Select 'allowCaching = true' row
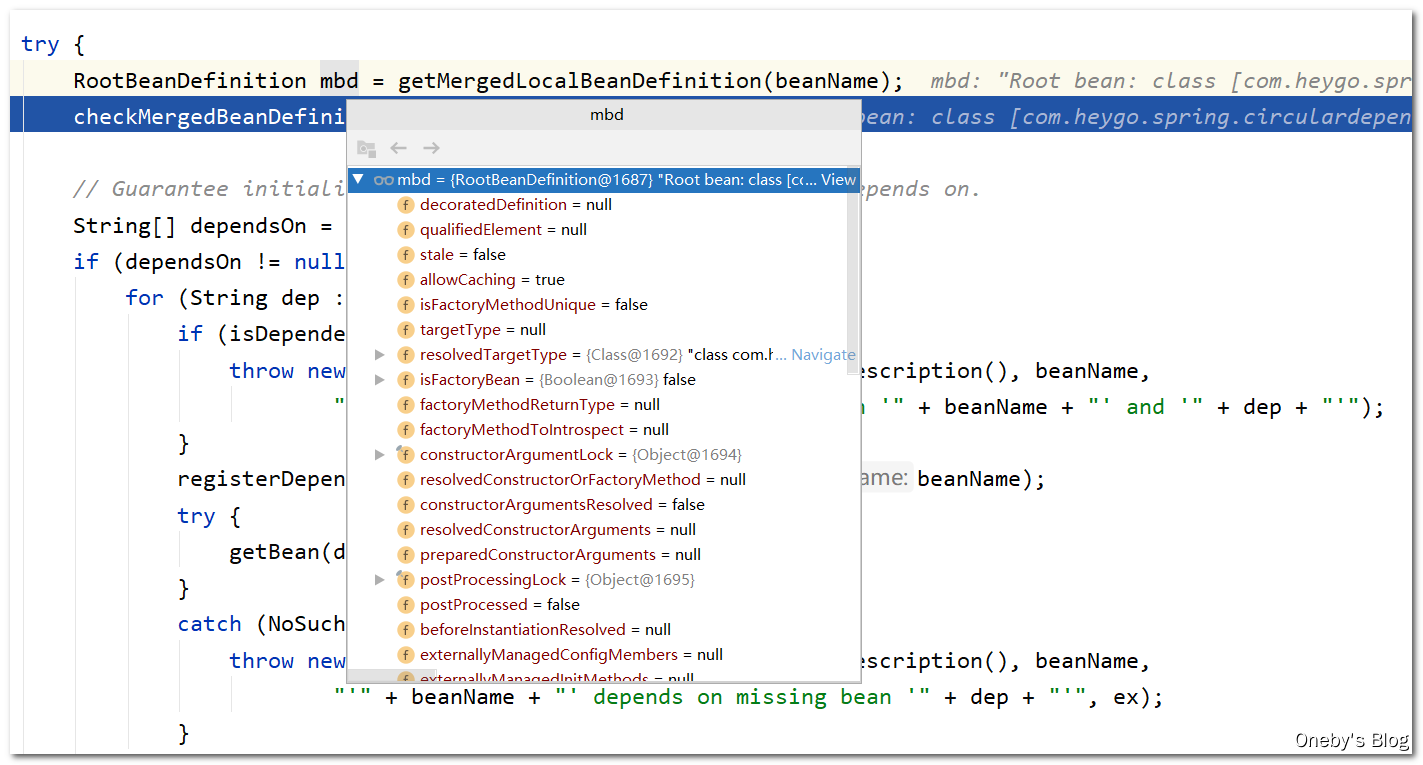This screenshot has height=765, width=1423. 597,280
